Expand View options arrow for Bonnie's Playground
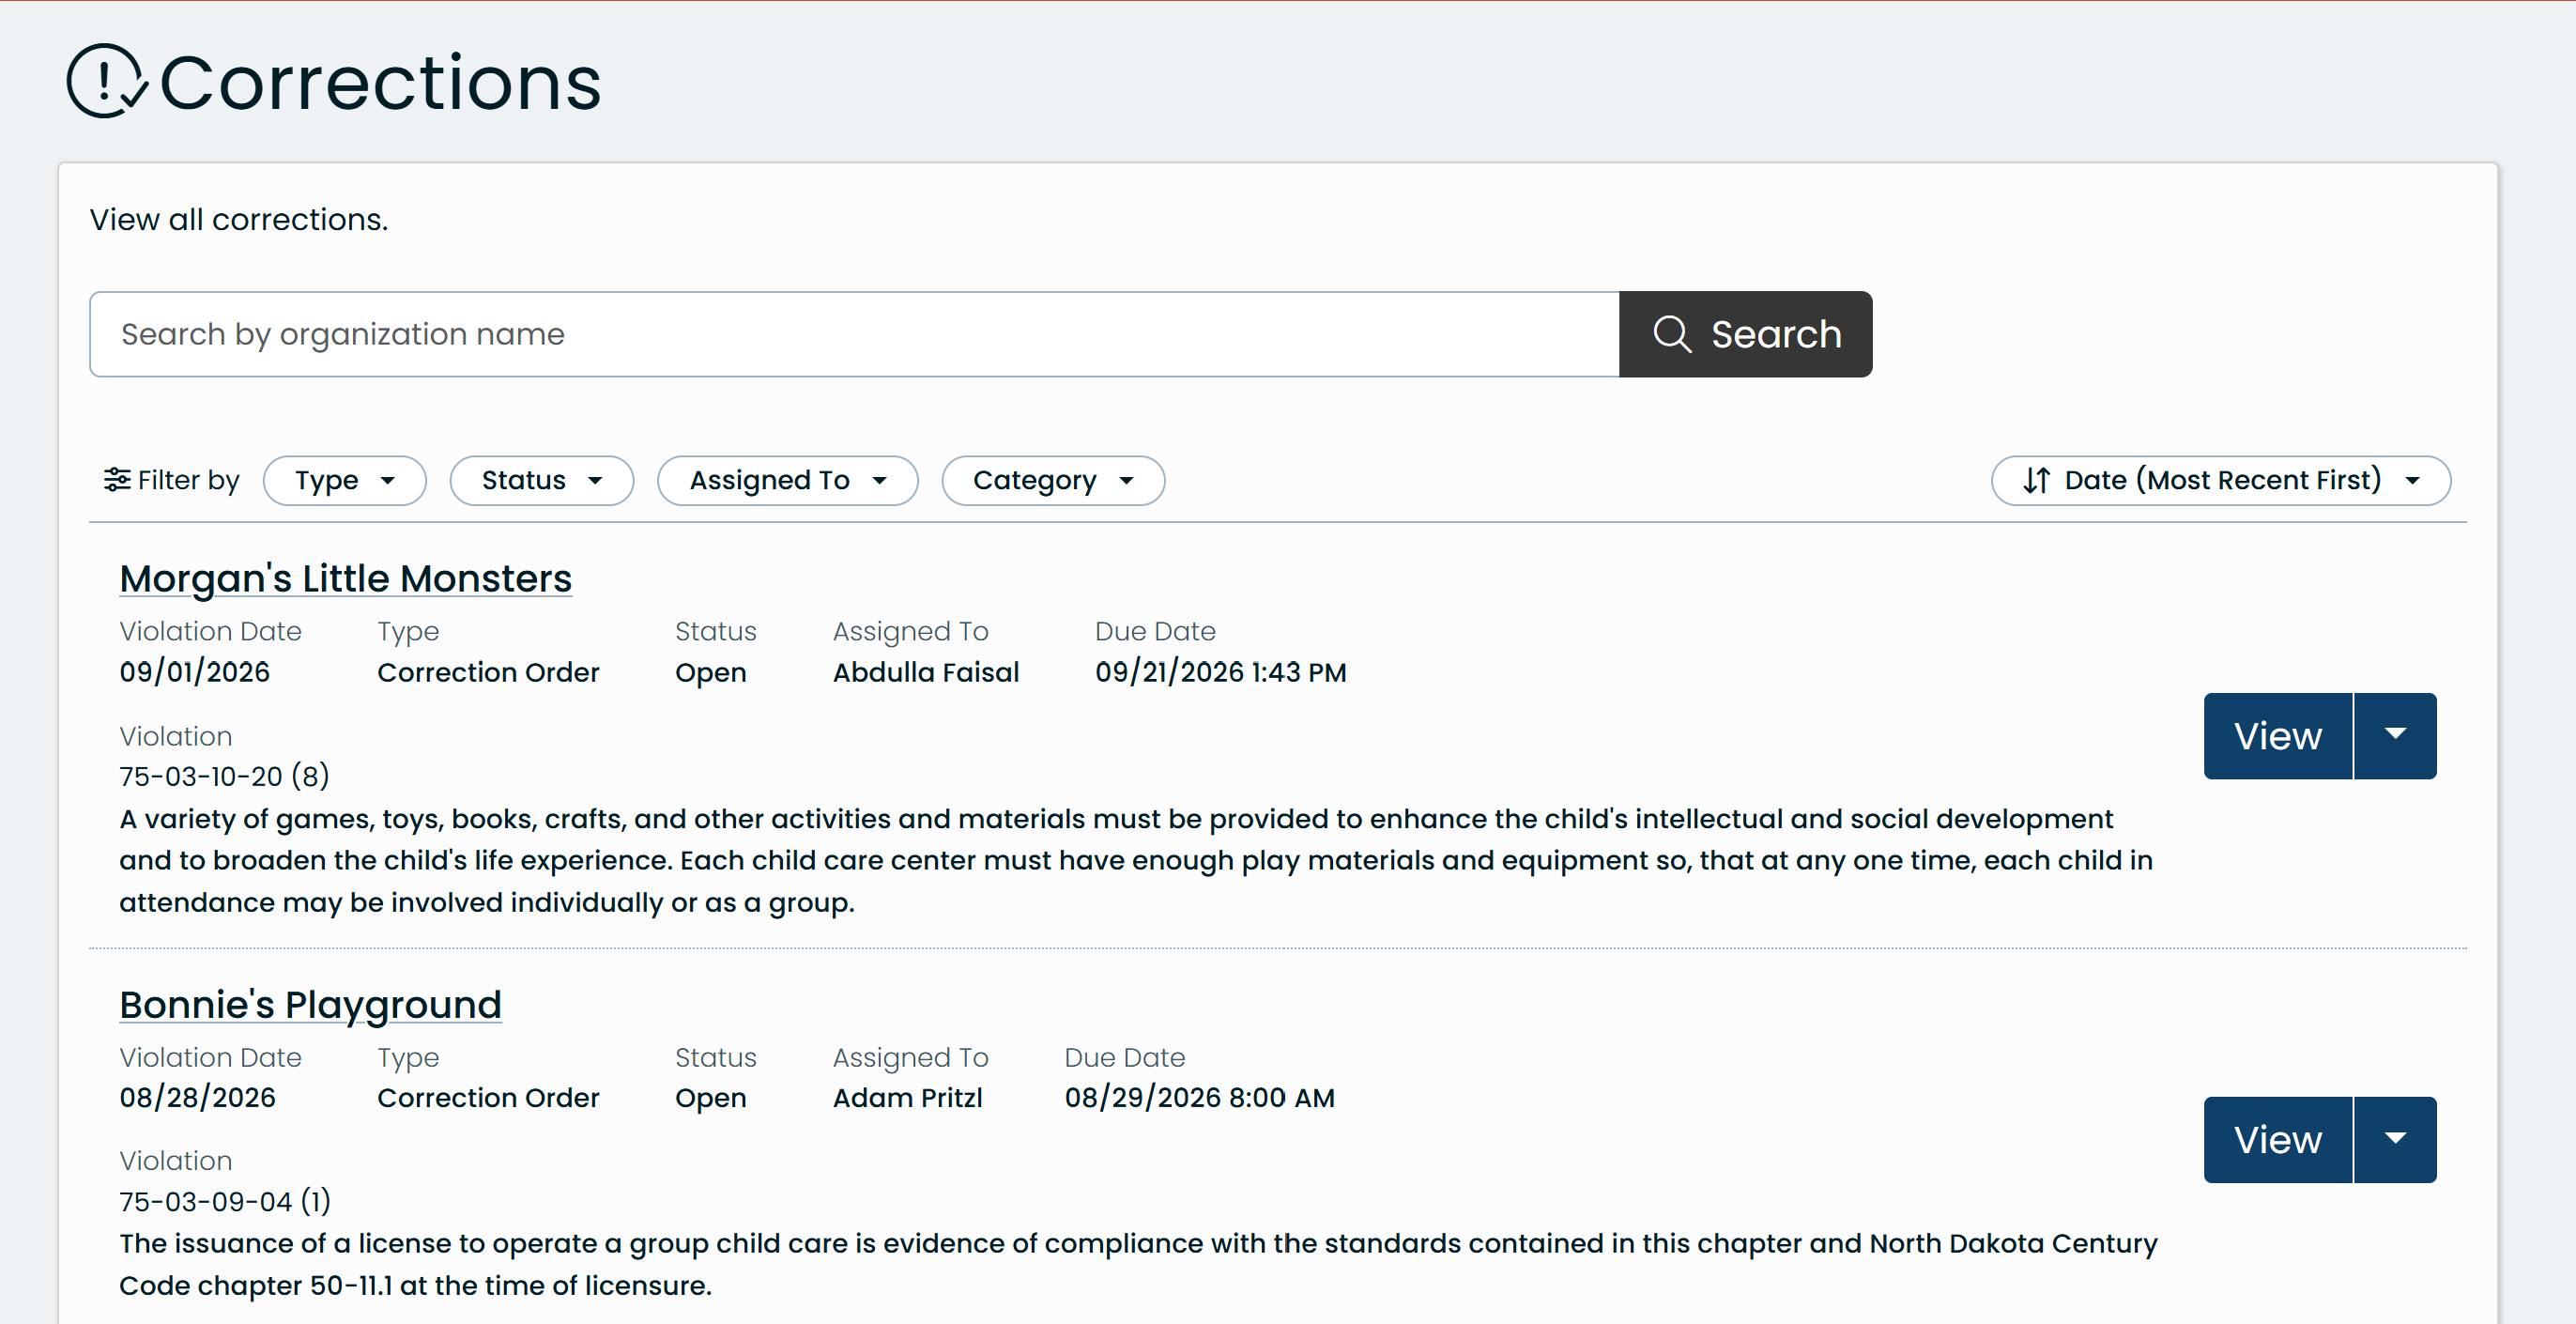This screenshot has height=1324, width=2576. tap(2395, 1140)
